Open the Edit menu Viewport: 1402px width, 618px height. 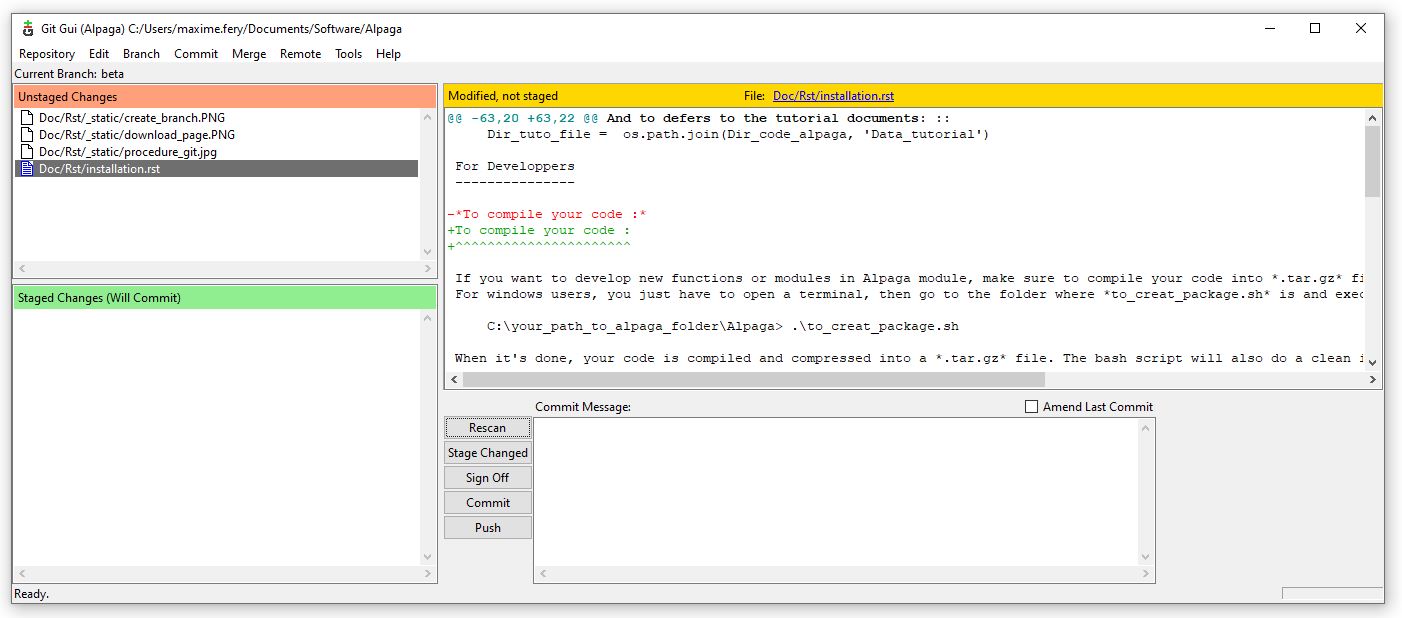click(99, 54)
